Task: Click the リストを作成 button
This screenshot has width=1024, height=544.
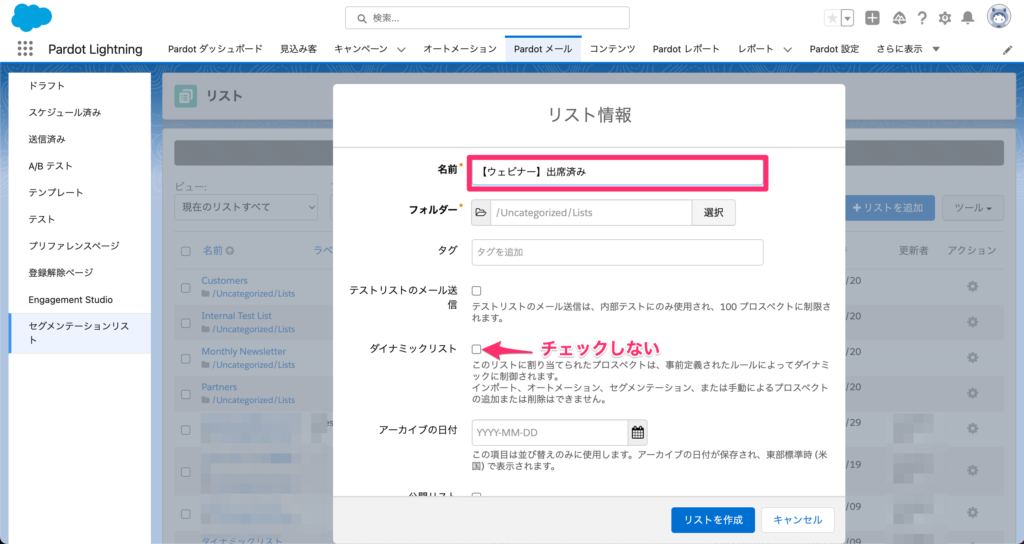Action: coord(713,520)
